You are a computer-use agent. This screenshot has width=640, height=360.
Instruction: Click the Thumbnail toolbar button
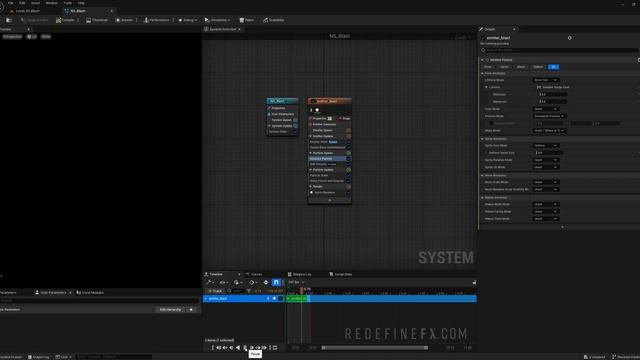tap(97, 20)
